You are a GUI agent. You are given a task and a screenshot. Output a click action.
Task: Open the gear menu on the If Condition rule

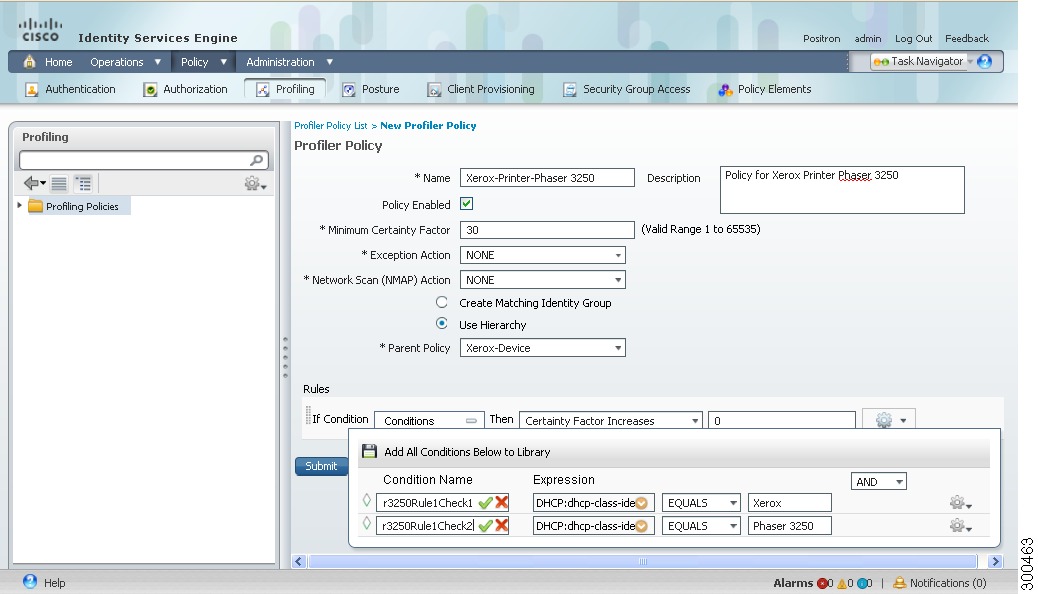[x=889, y=420]
